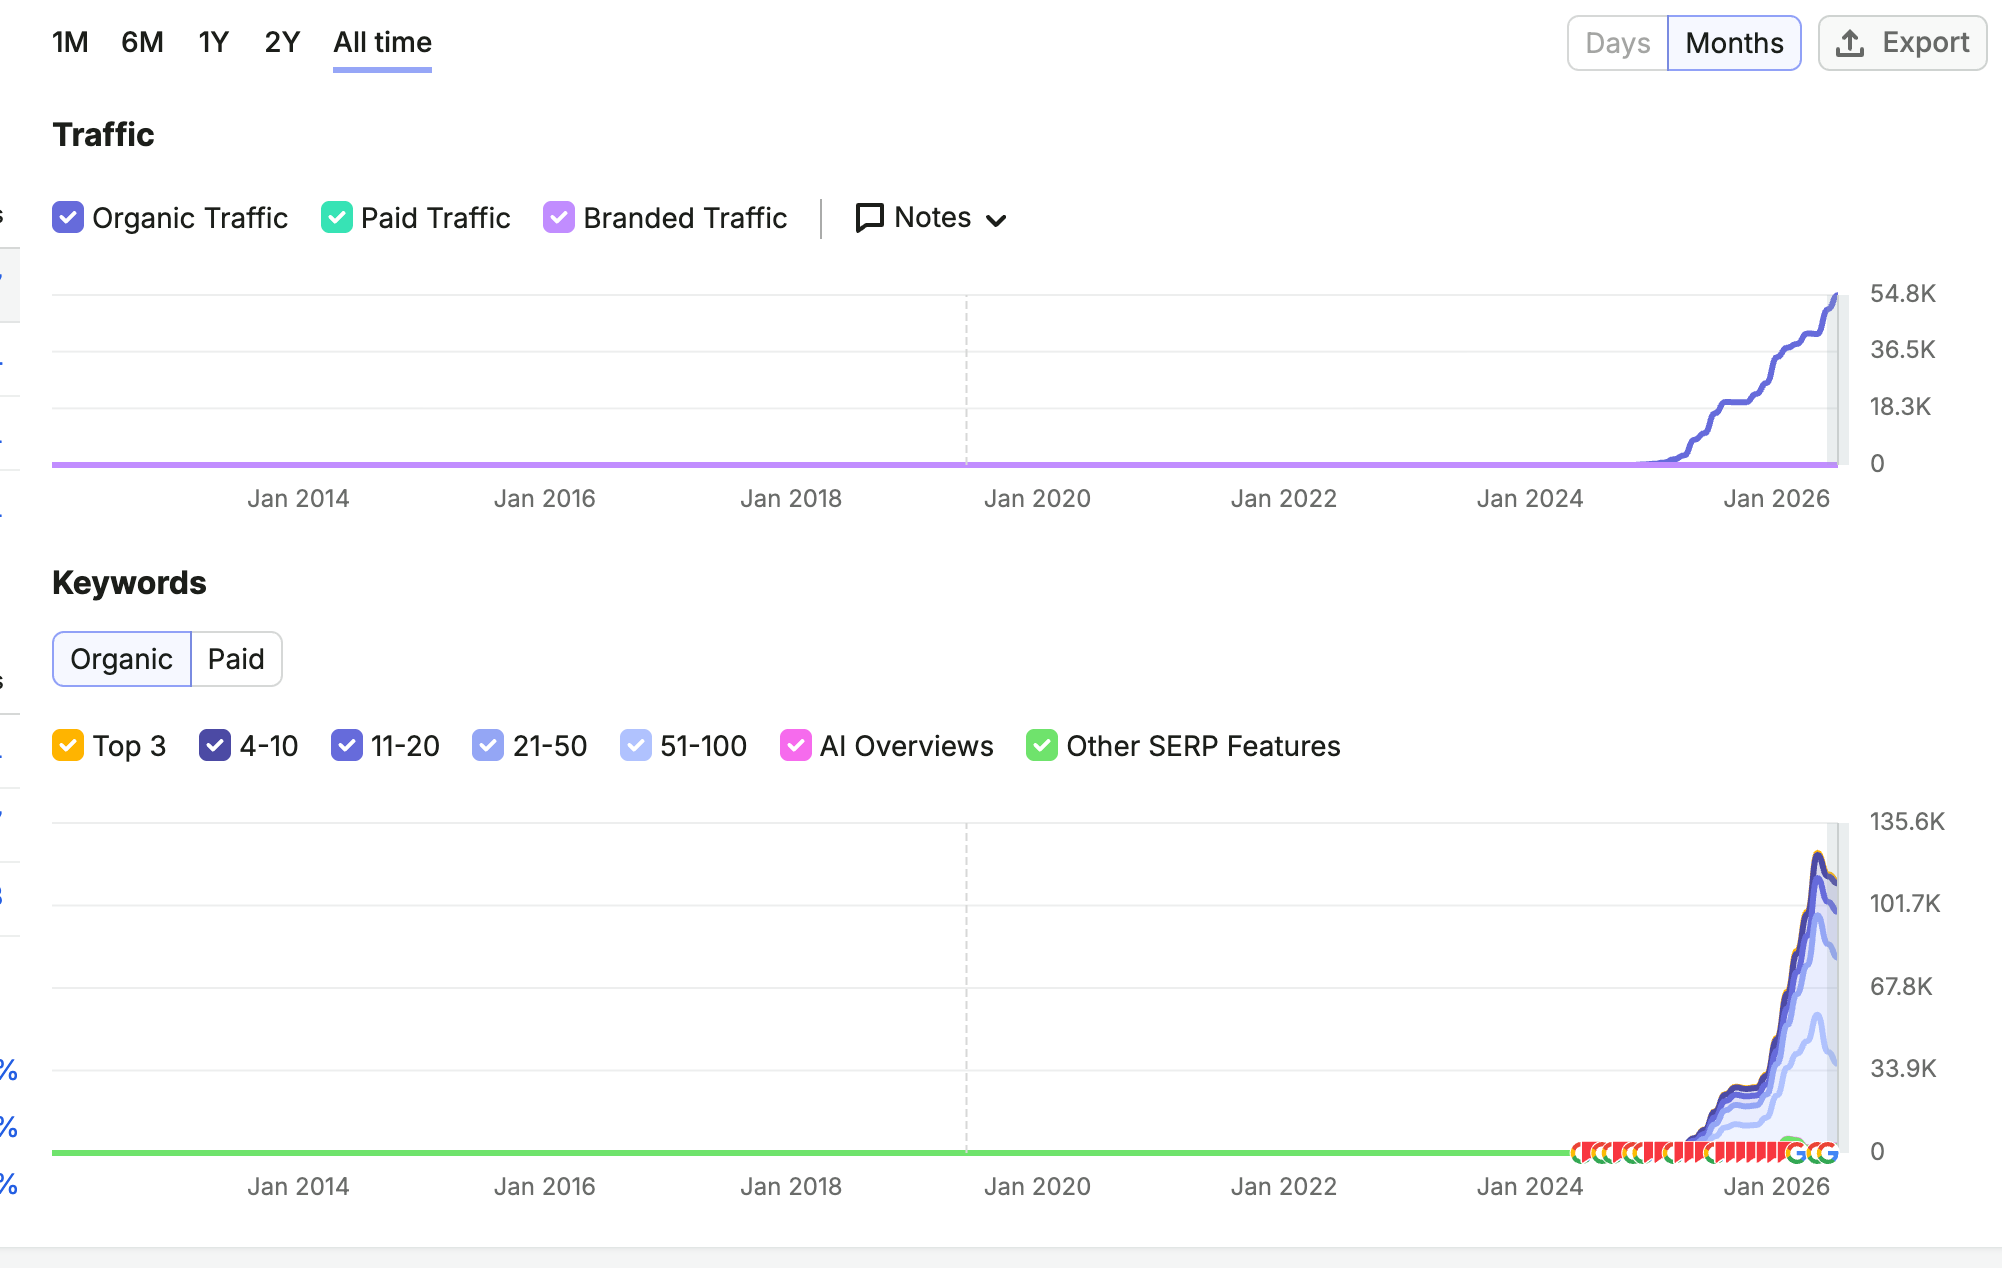
Task: Click the Traffic section heading
Action: click(103, 134)
